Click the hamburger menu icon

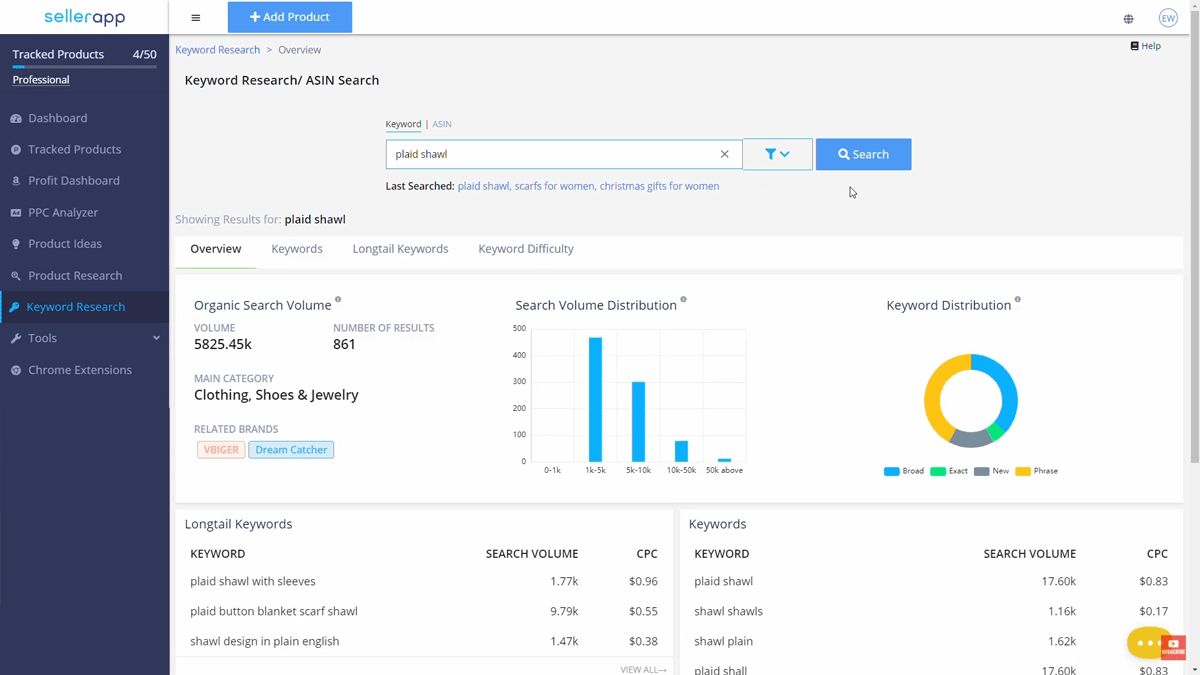[196, 17]
